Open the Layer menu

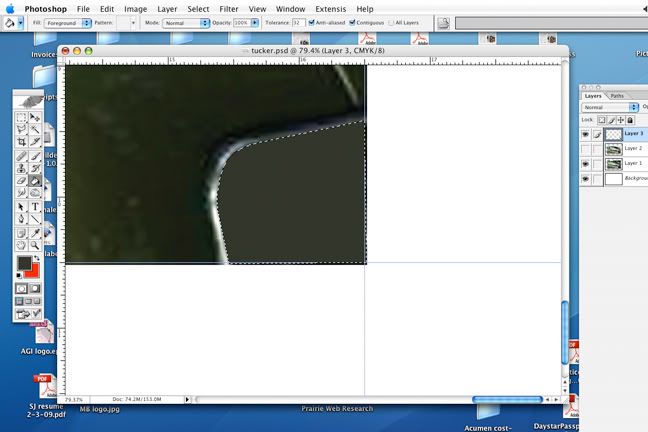point(167,9)
